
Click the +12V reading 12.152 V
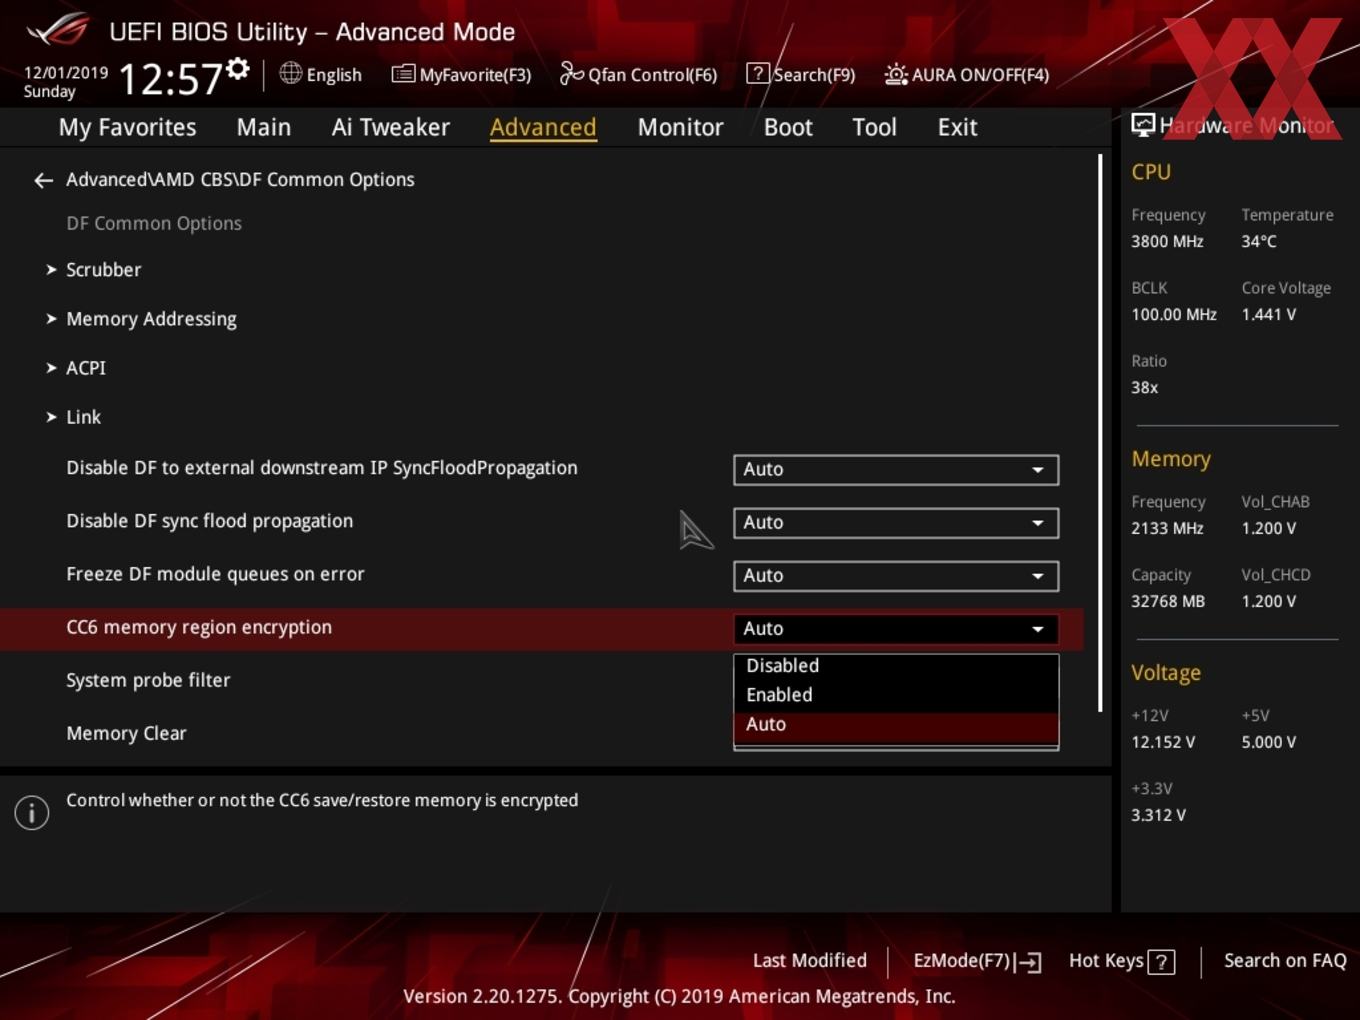pyautogui.click(x=1163, y=743)
